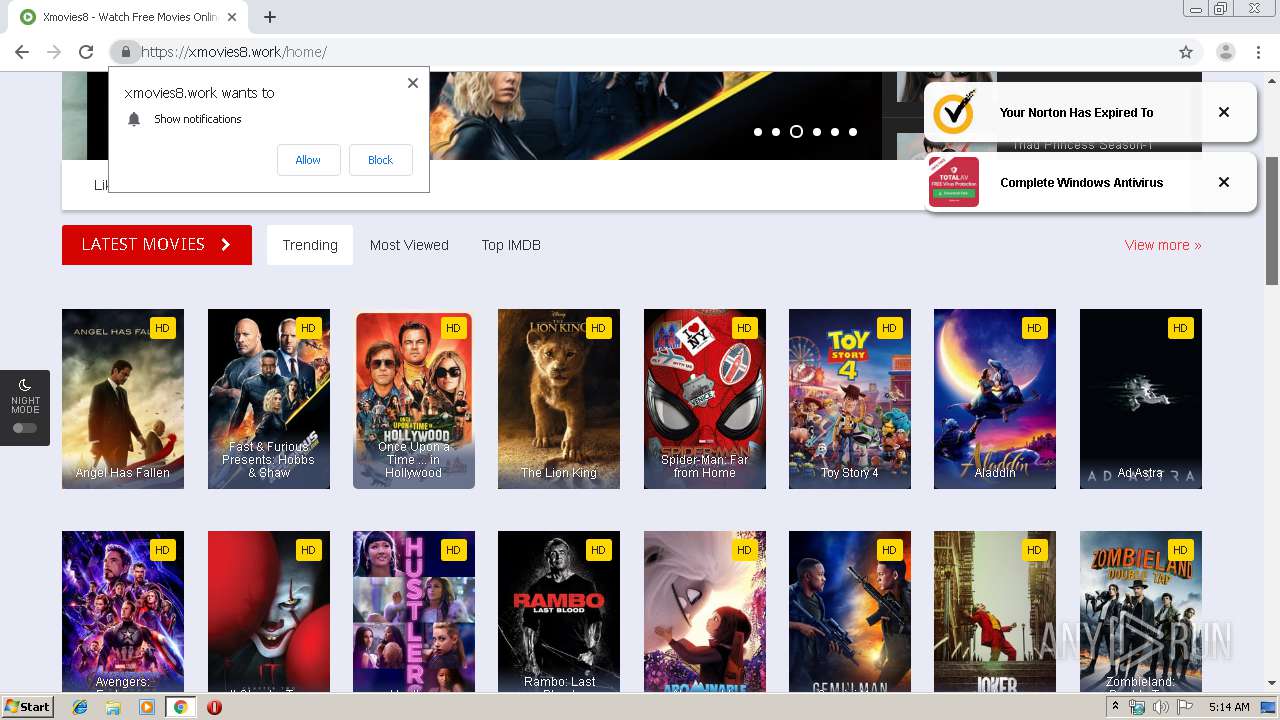Click the TotalAV ad thumbnail
The height and width of the screenshot is (720, 1280).
[x=954, y=182]
